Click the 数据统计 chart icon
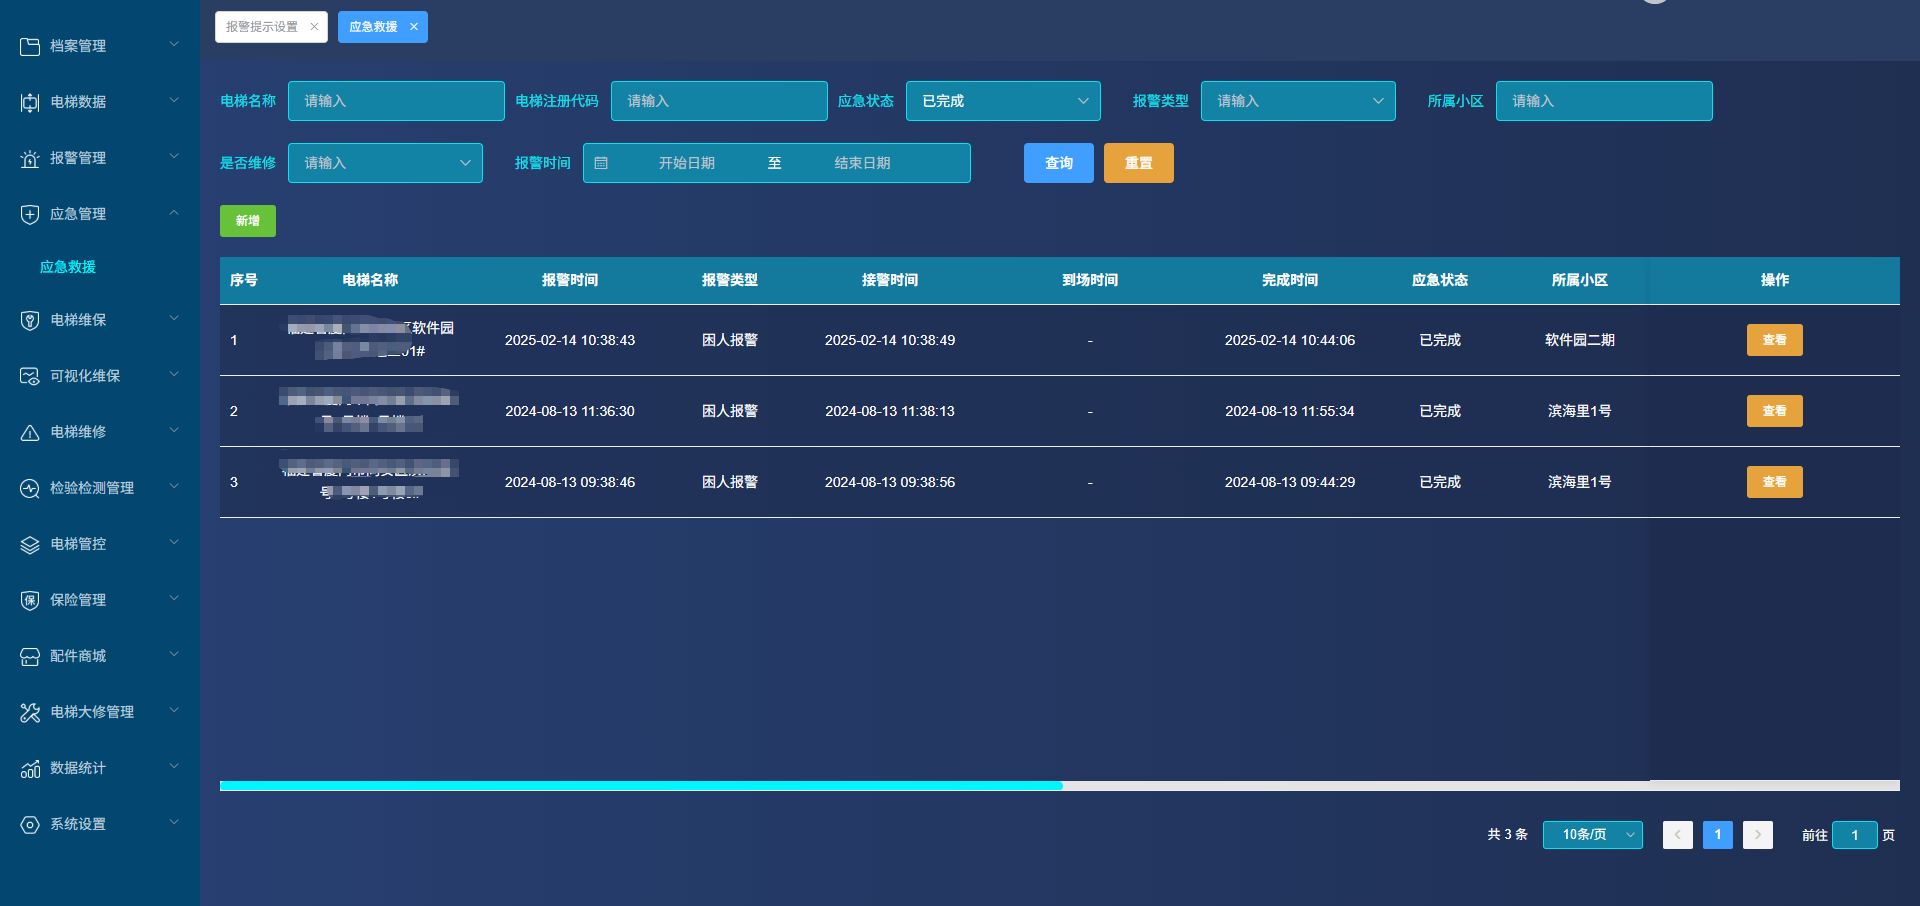 (30, 768)
